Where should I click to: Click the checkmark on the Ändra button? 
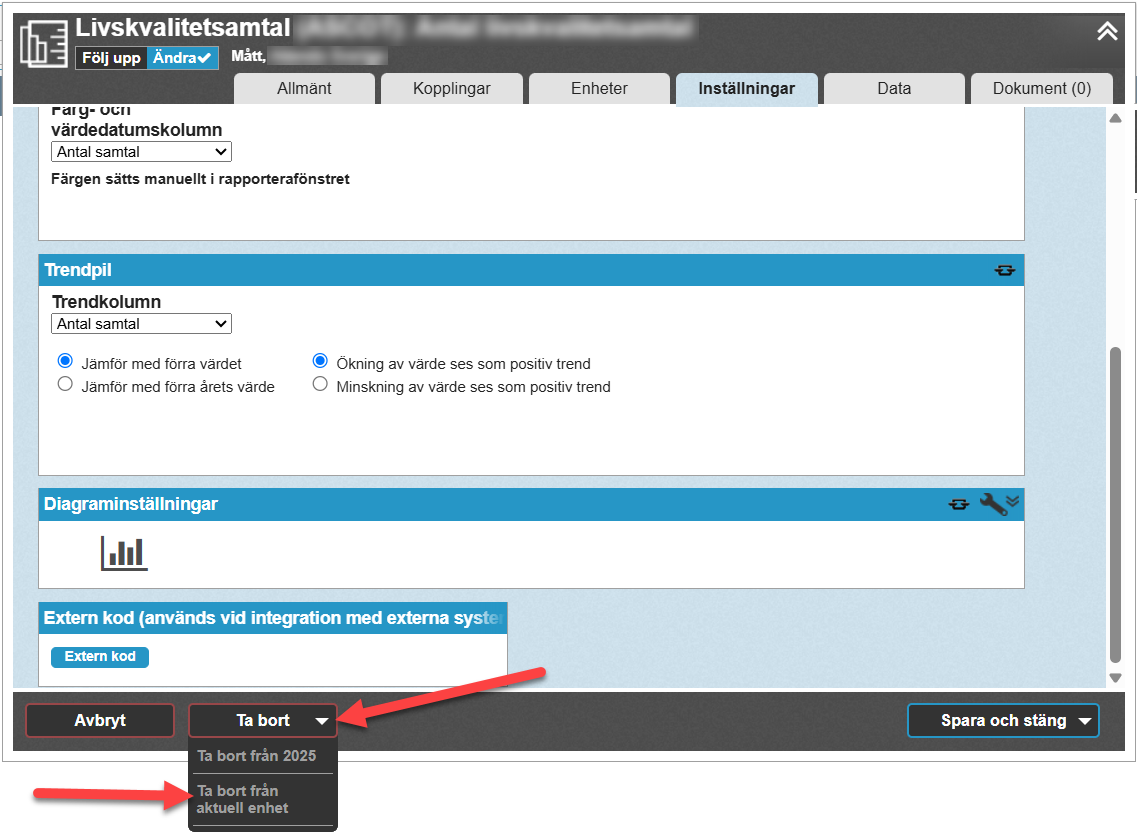pos(205,58)
